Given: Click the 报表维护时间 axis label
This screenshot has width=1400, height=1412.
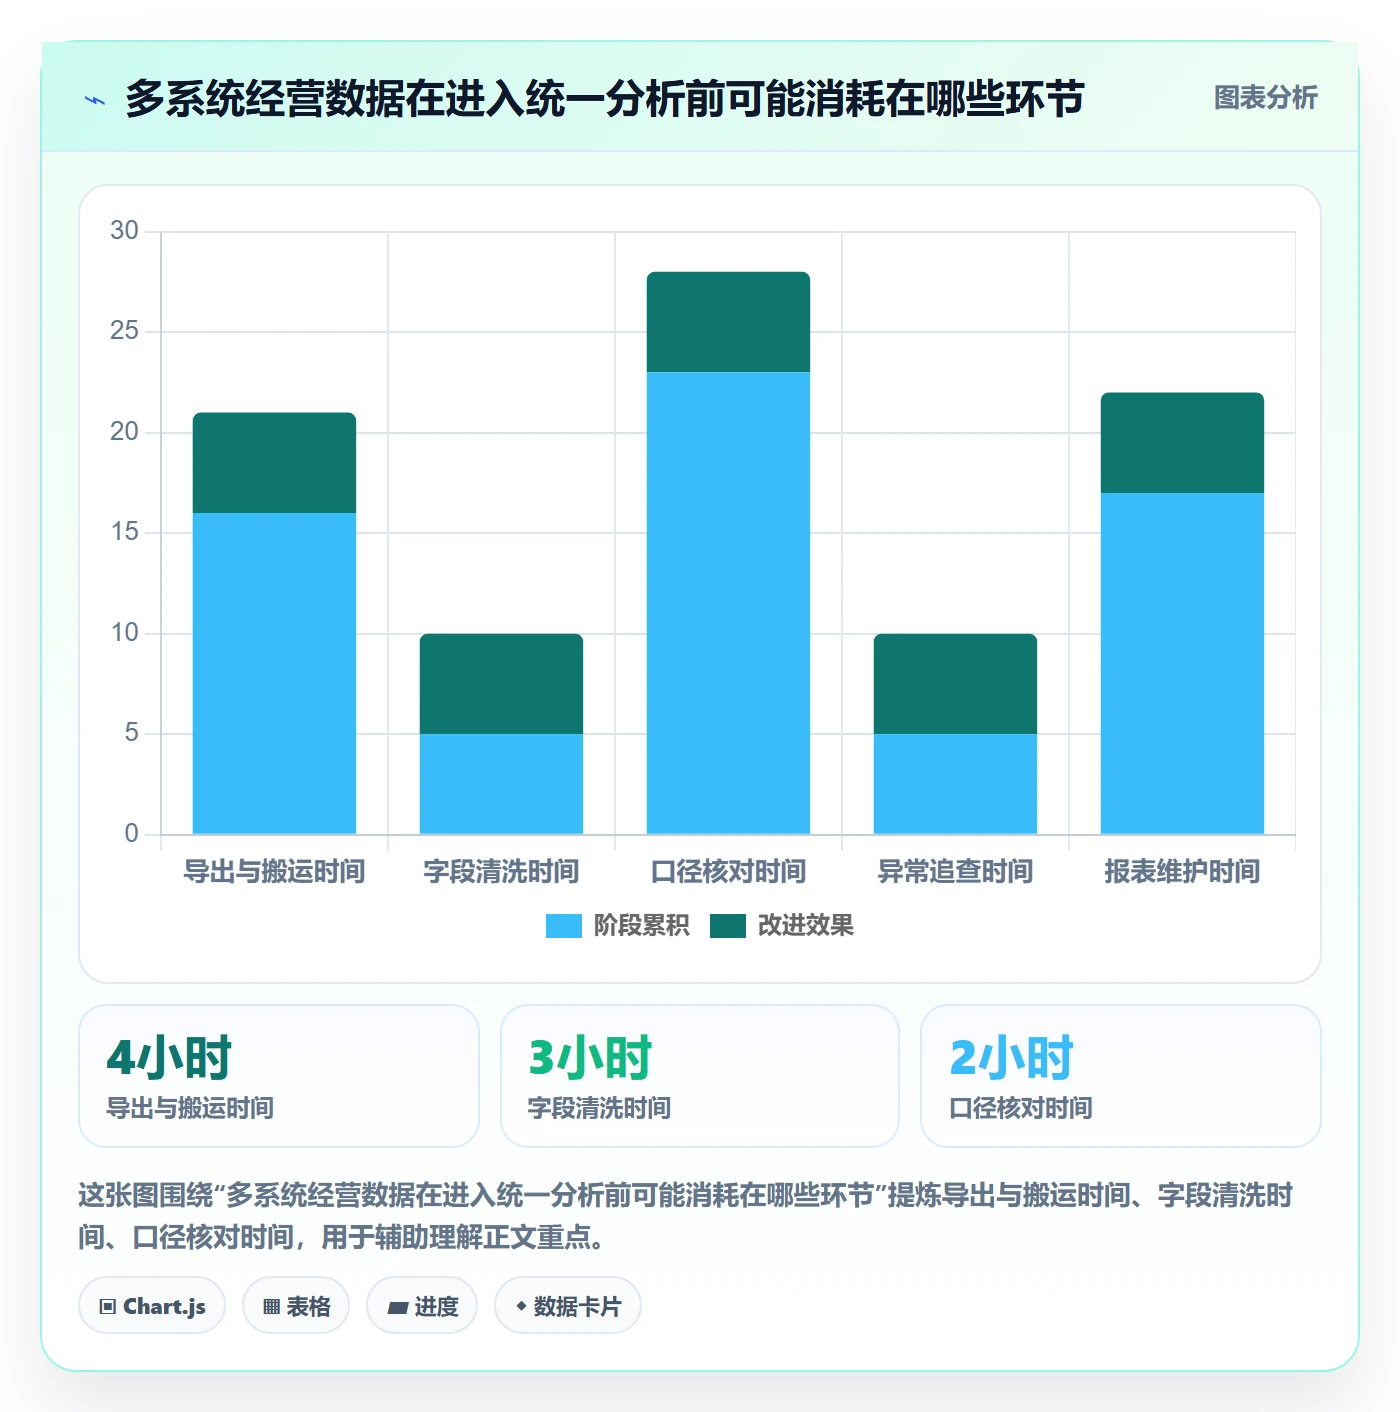Looking at the screenshot, I should tap(1182, 872).
